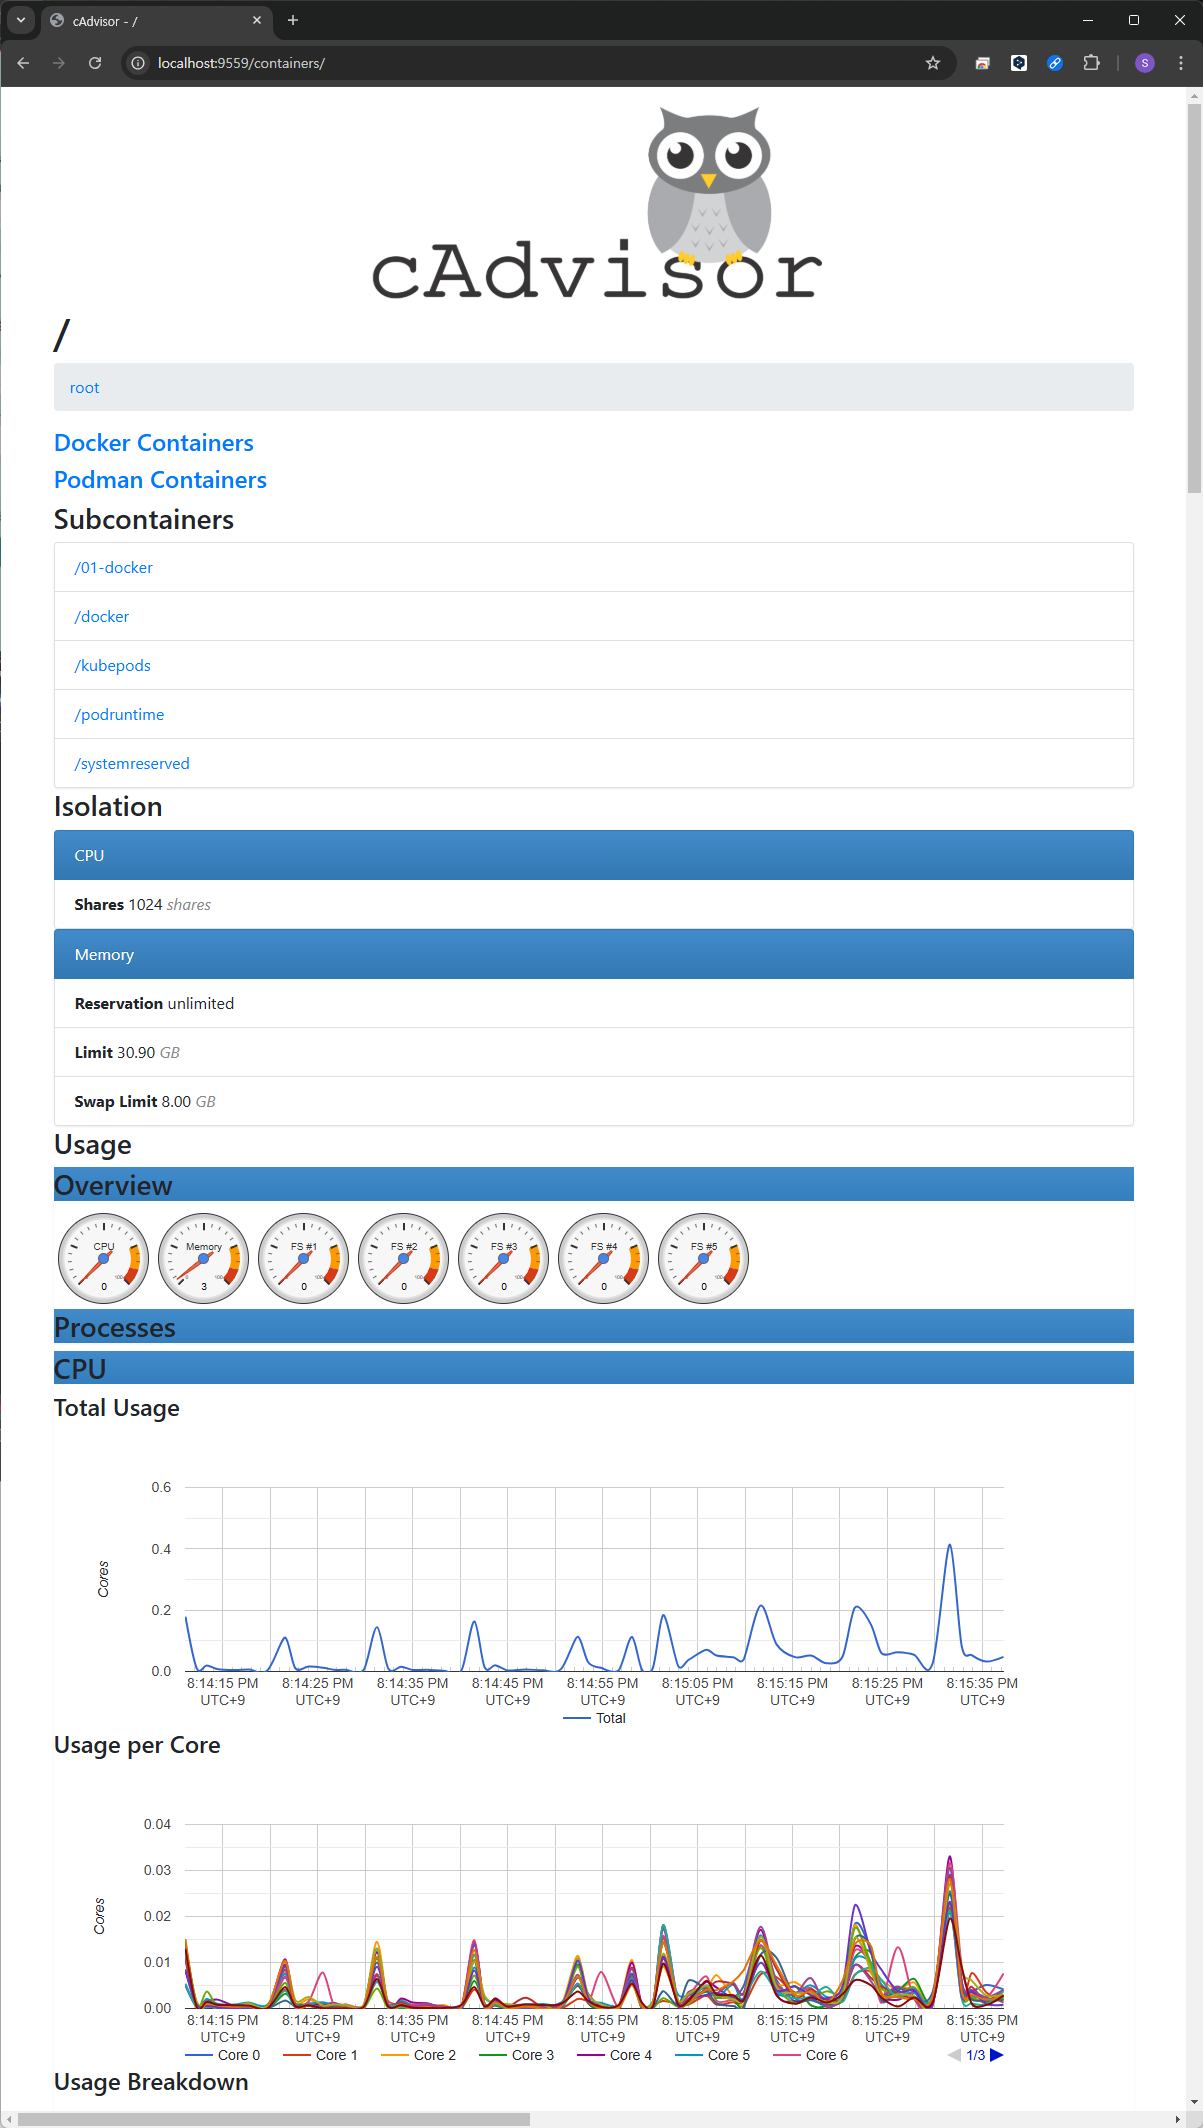Click the Core 2 legend entry
Screen dimensions: 1203x2128
click(419, 2055)
